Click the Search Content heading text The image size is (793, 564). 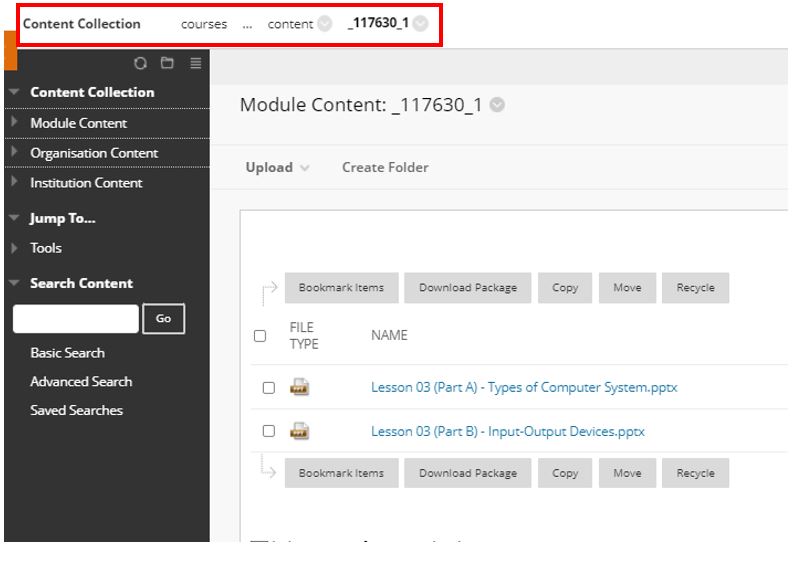click(81, 283)
